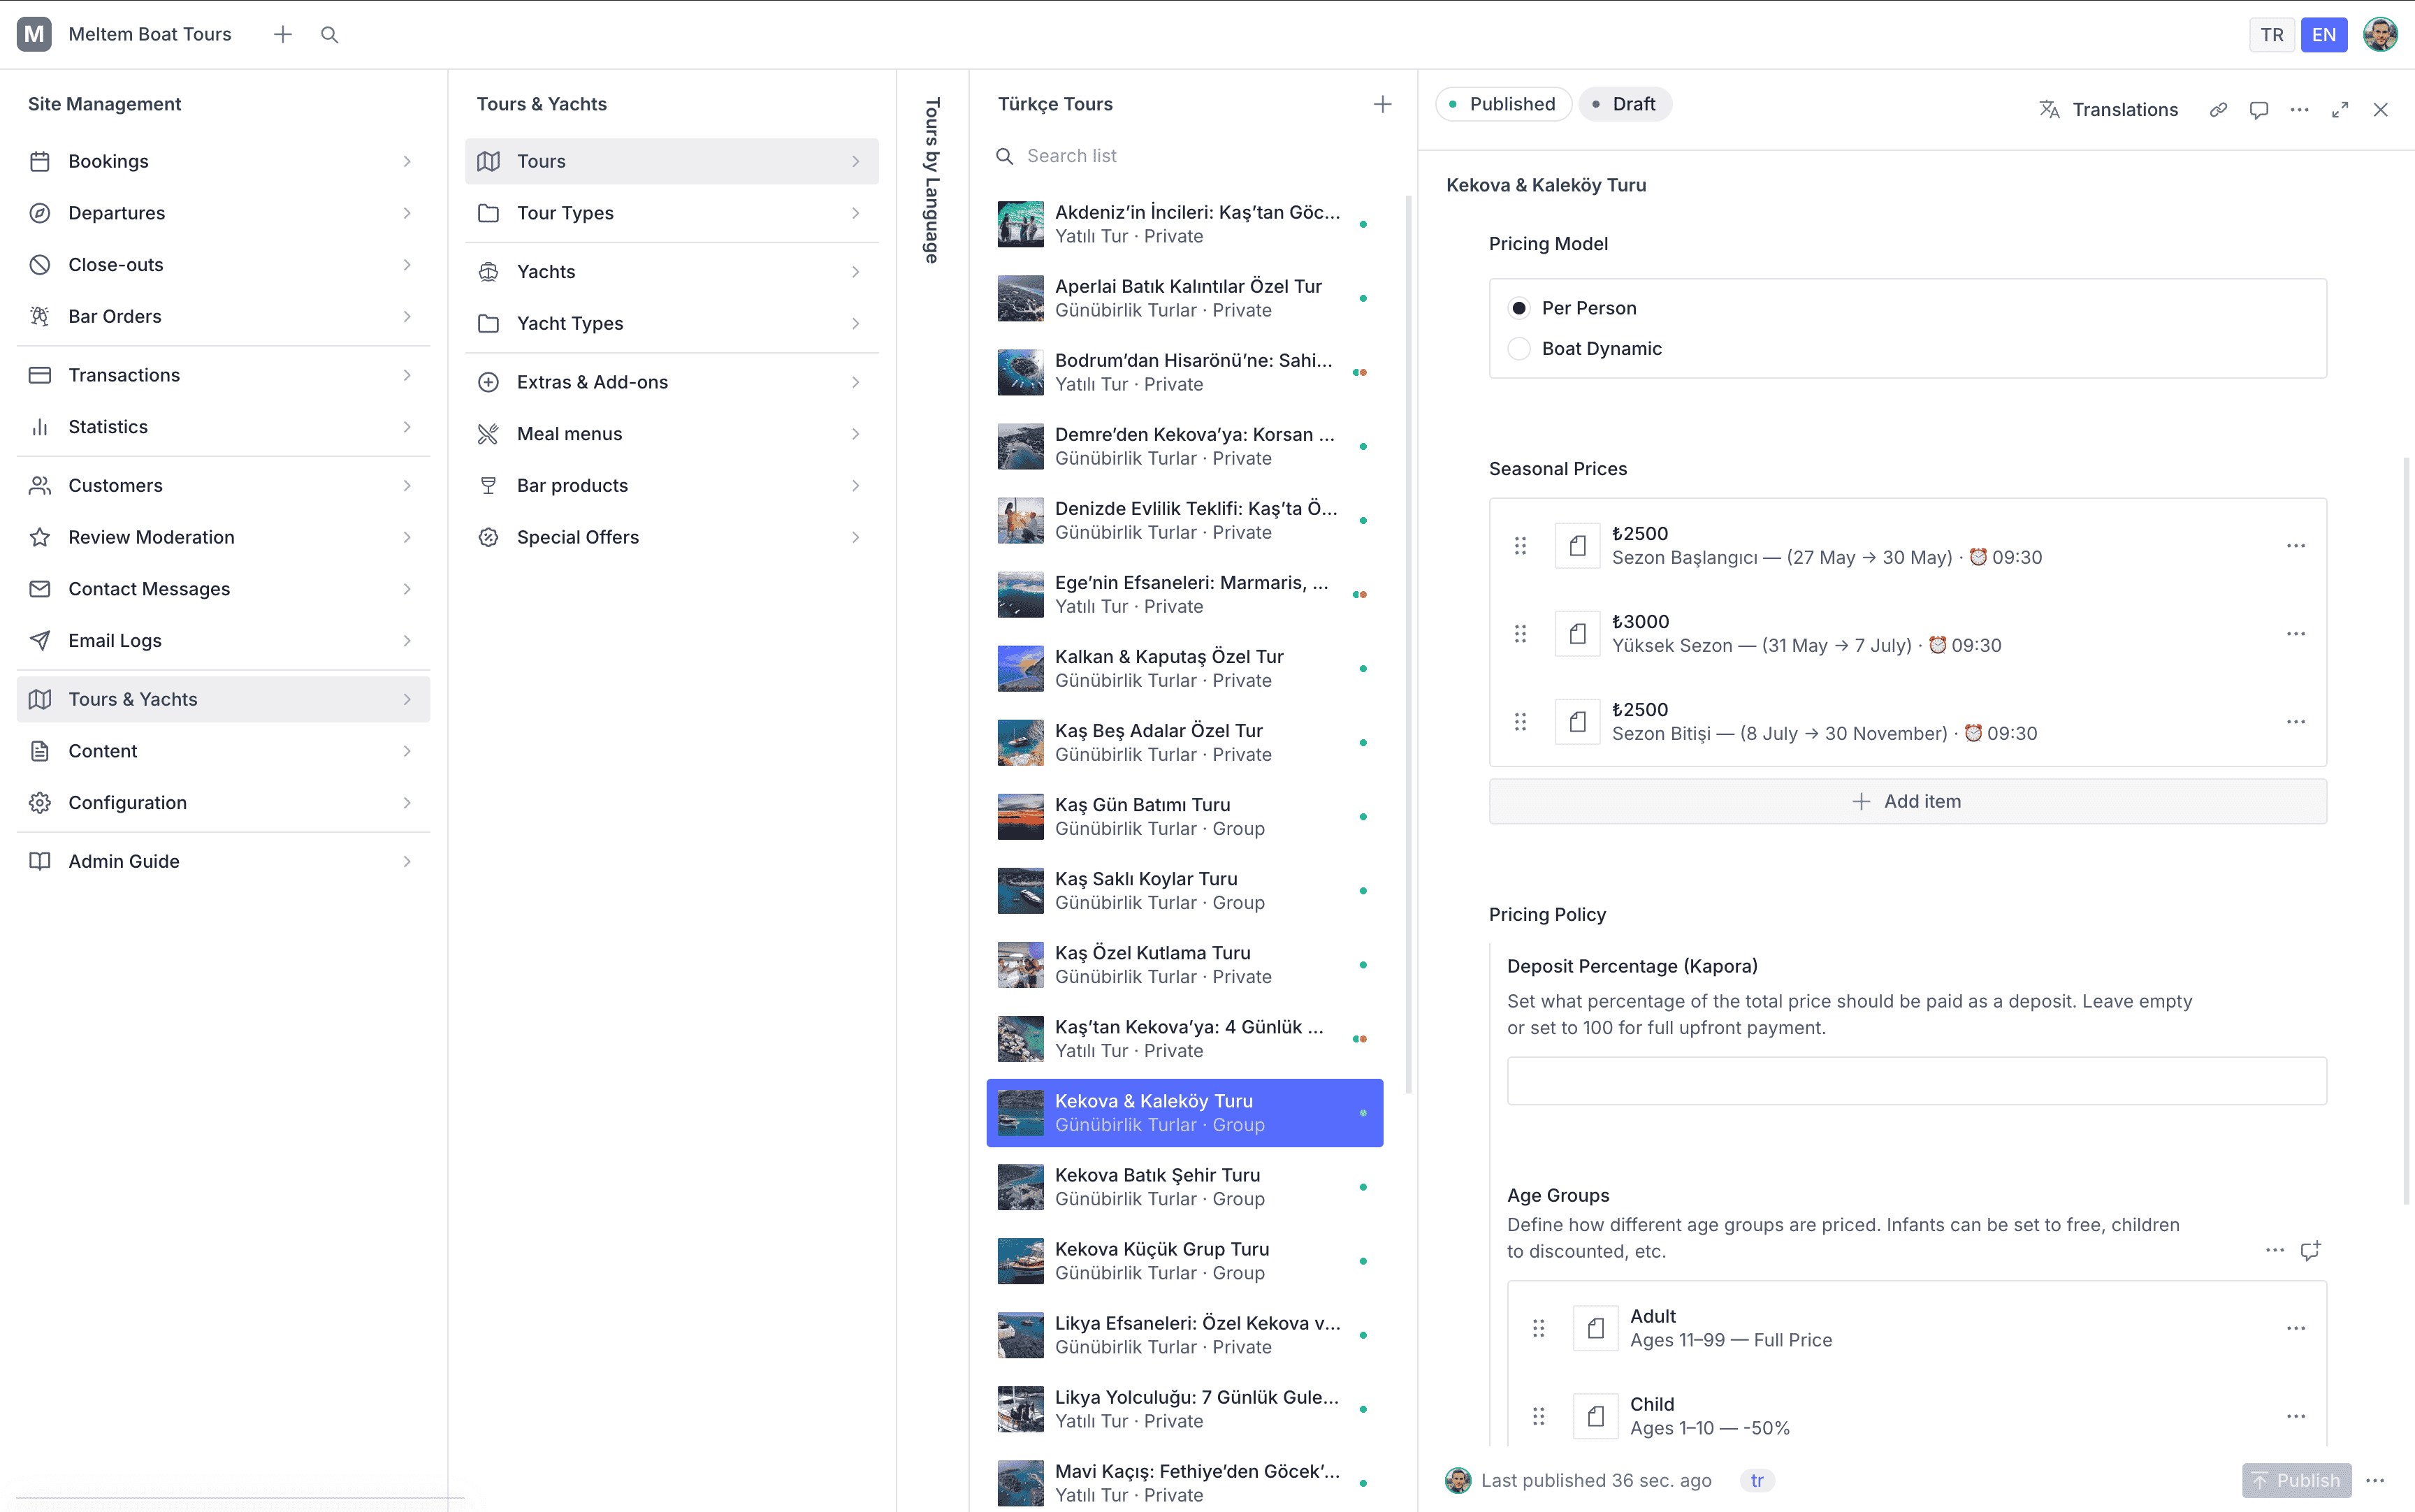The height and width of the screenshot is (1512, 2415).
Task: Open the user avatar in the top right
Action: (x=2380, y=34)
